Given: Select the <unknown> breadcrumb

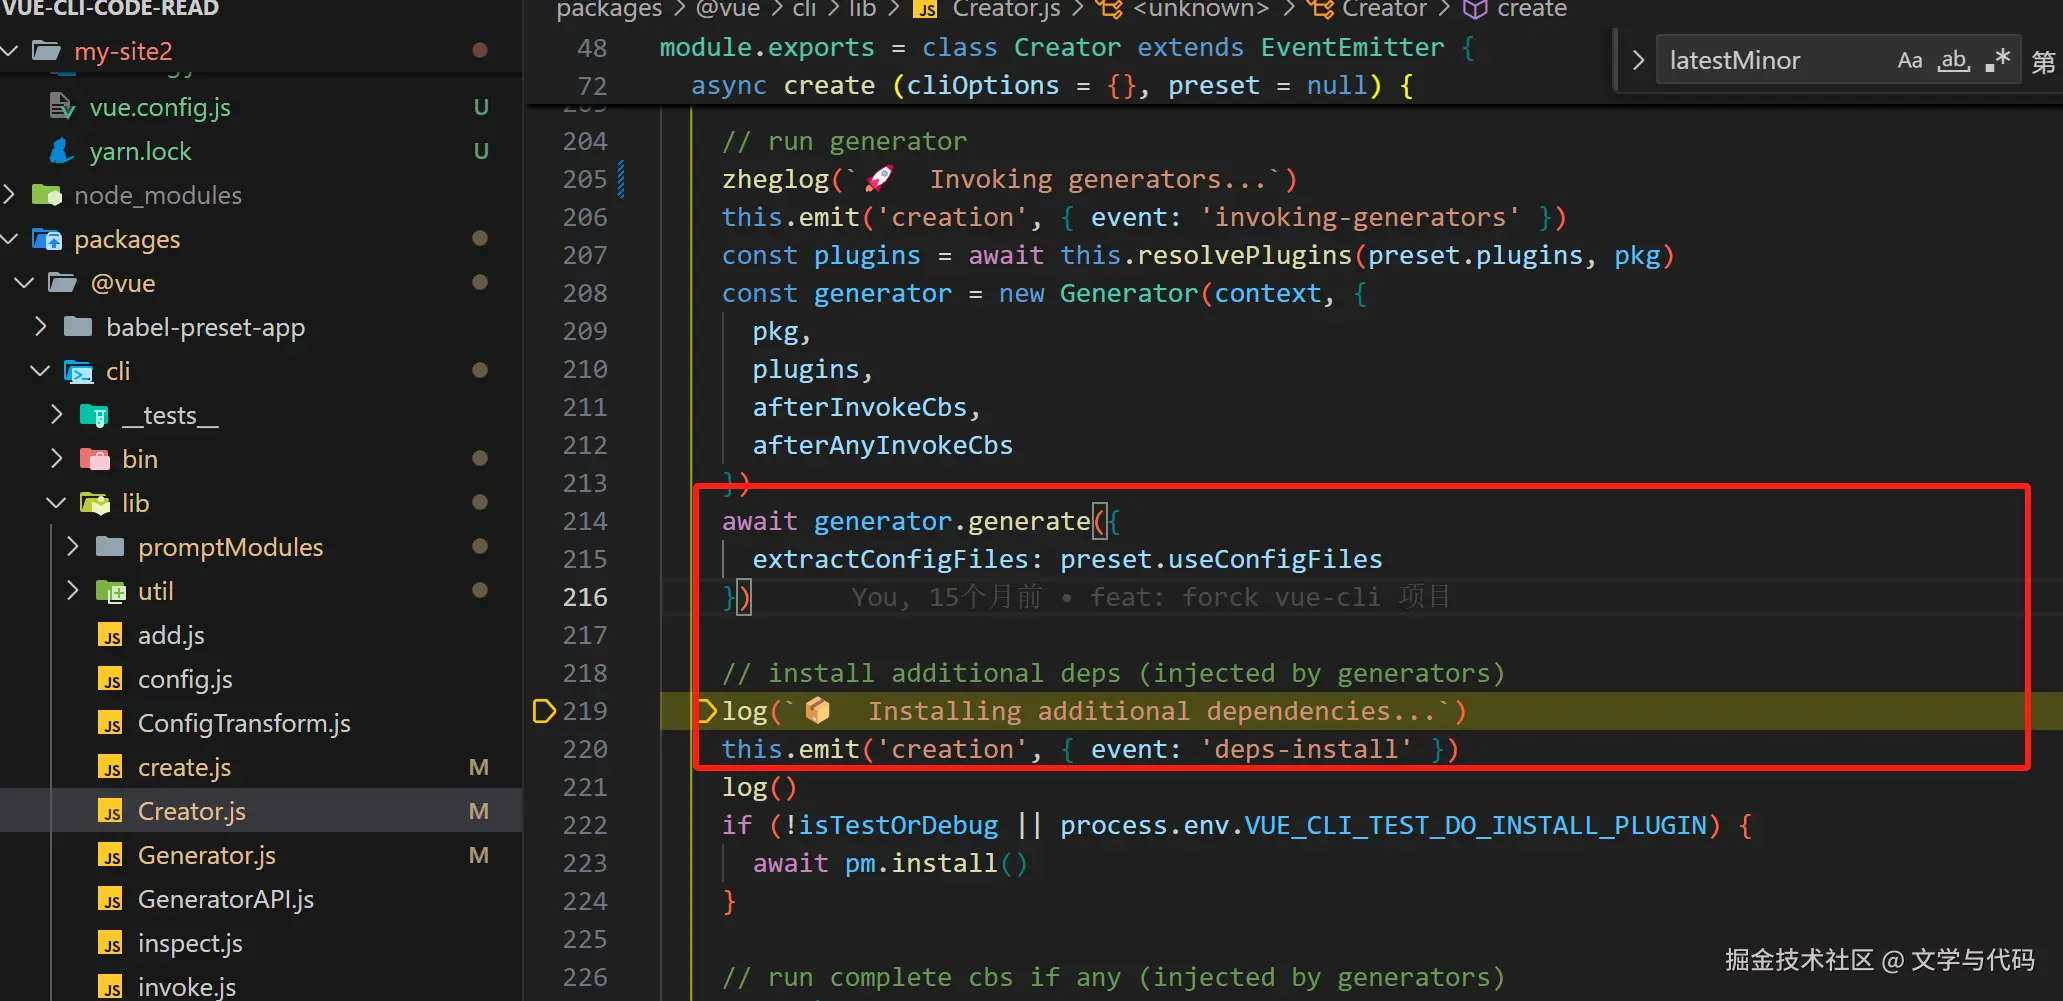Looking at the screenshot, I should click(x=1201, y=9).
